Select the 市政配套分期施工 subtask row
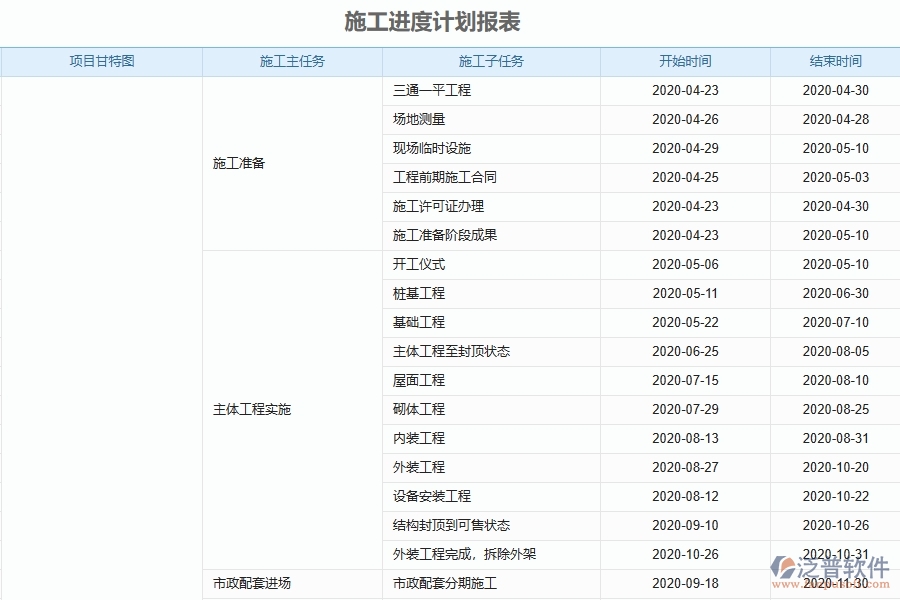900x600 pixels. [x=440, y=583]
